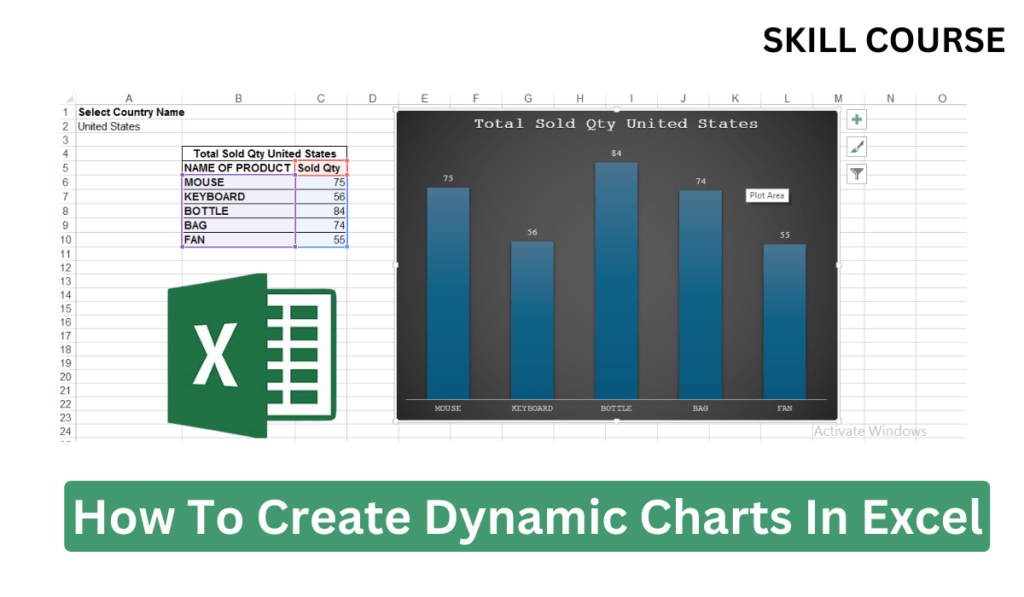Click the data label showing 84
The height and width of the screenshot is (597, 1024).
point(616,153)
